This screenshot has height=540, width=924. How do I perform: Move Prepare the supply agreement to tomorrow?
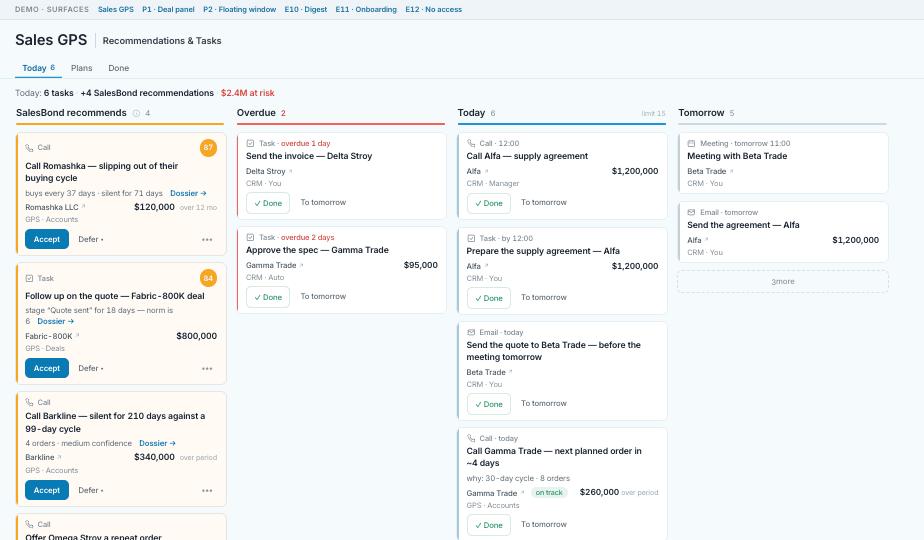click(x=543, y=297)
